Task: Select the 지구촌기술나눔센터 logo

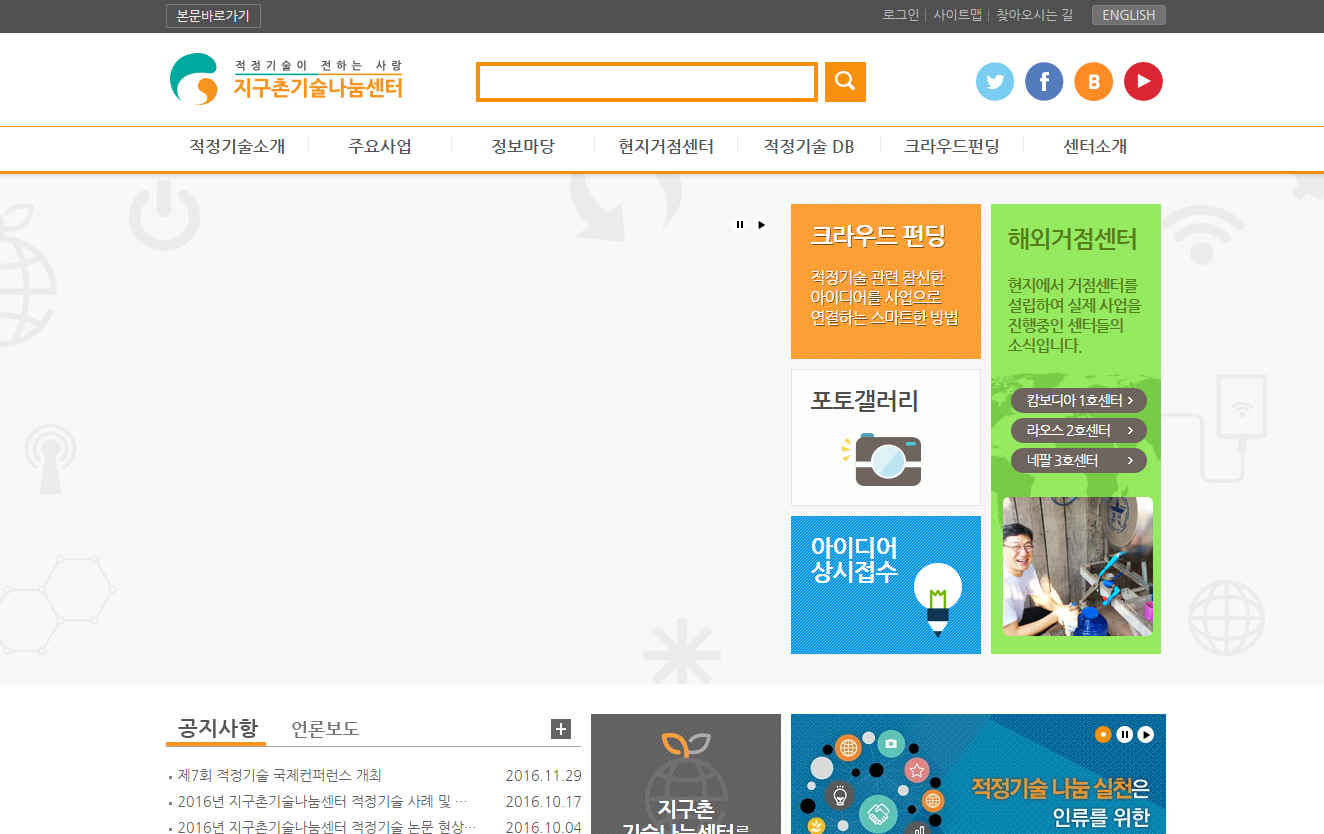Action: pyautogui.click(x=288, y=79)
